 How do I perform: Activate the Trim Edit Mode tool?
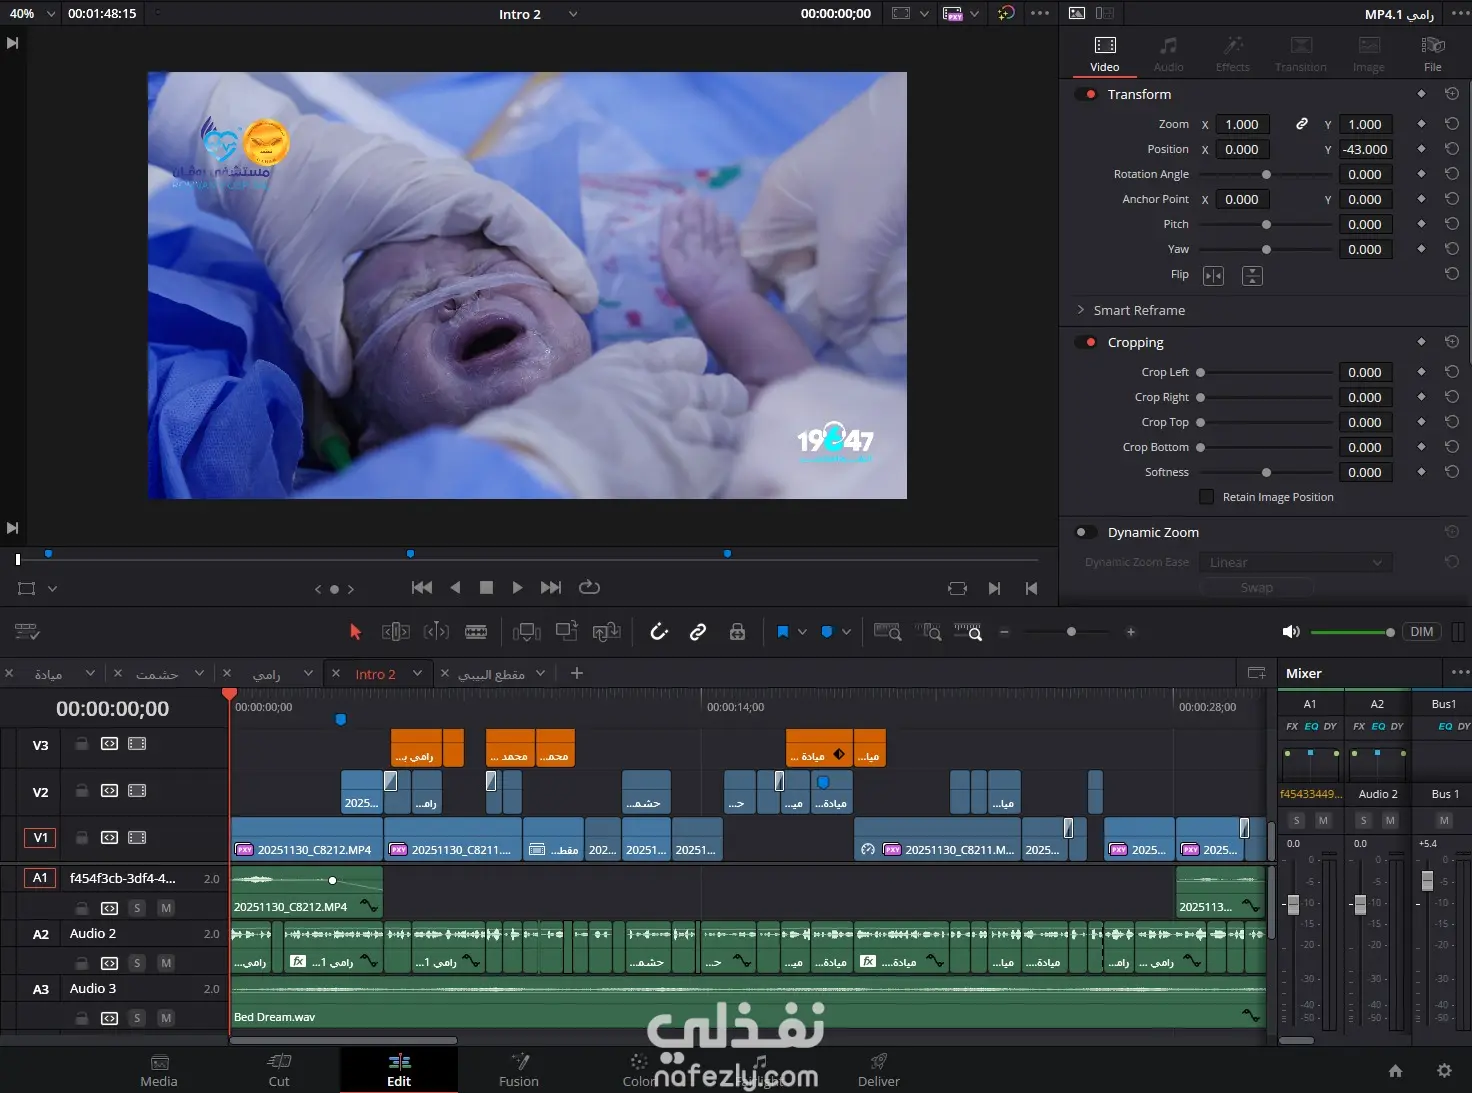click(x=396, y=632)
